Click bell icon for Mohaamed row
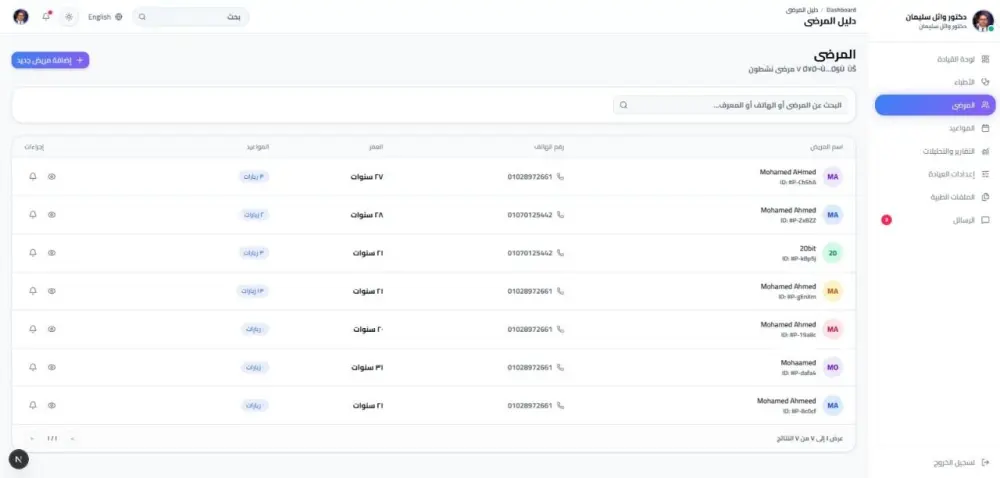 point(33,368)
